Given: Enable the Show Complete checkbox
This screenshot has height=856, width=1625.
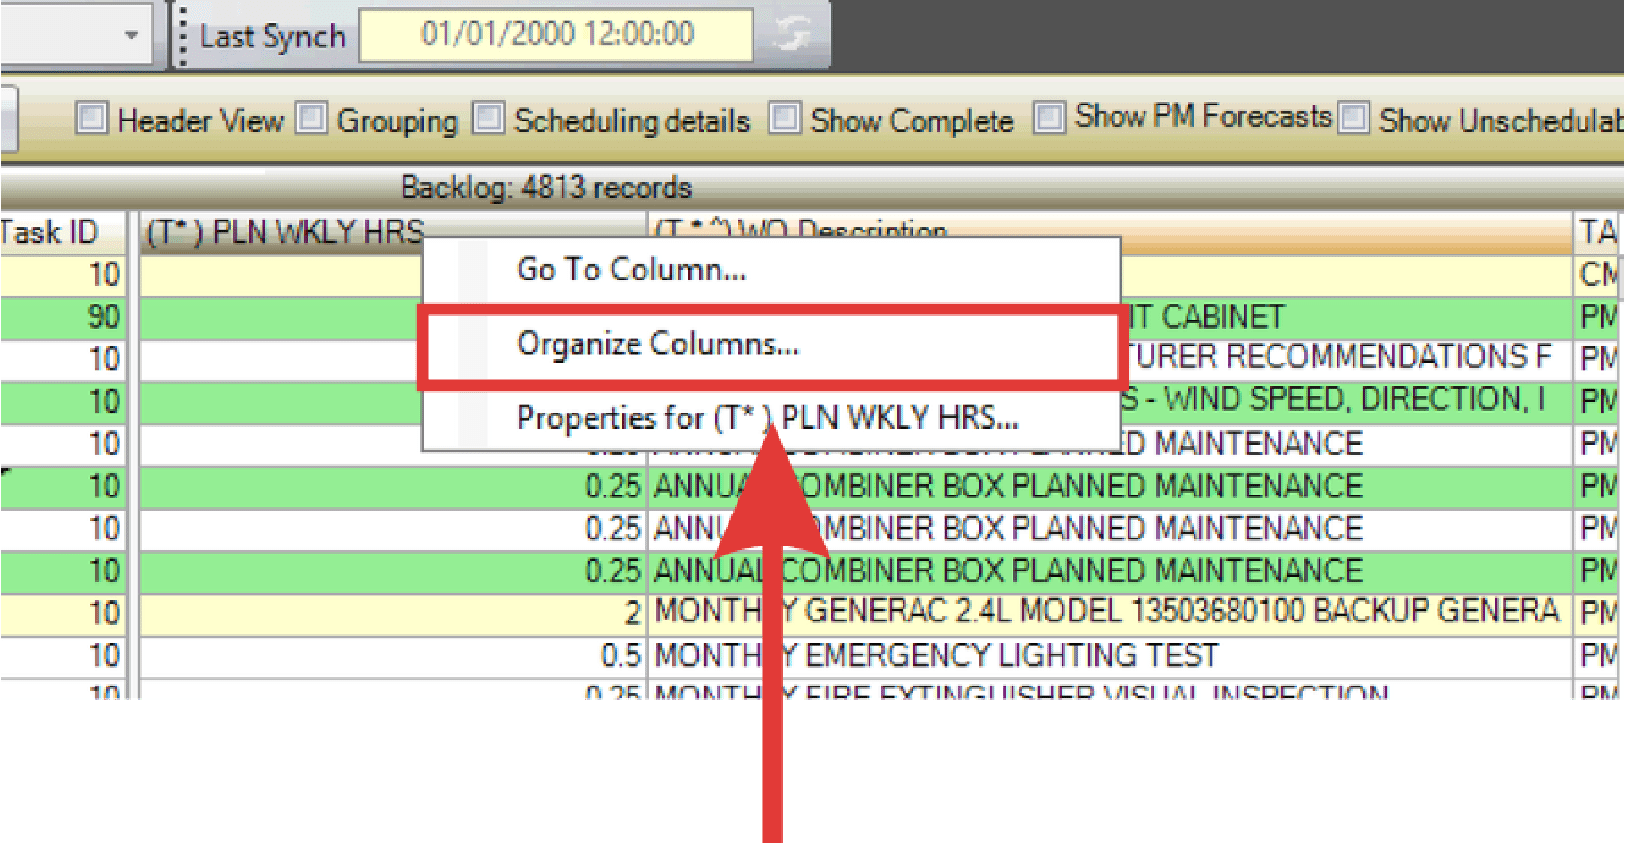Looking at the screenshot, I should coord(785,119).
